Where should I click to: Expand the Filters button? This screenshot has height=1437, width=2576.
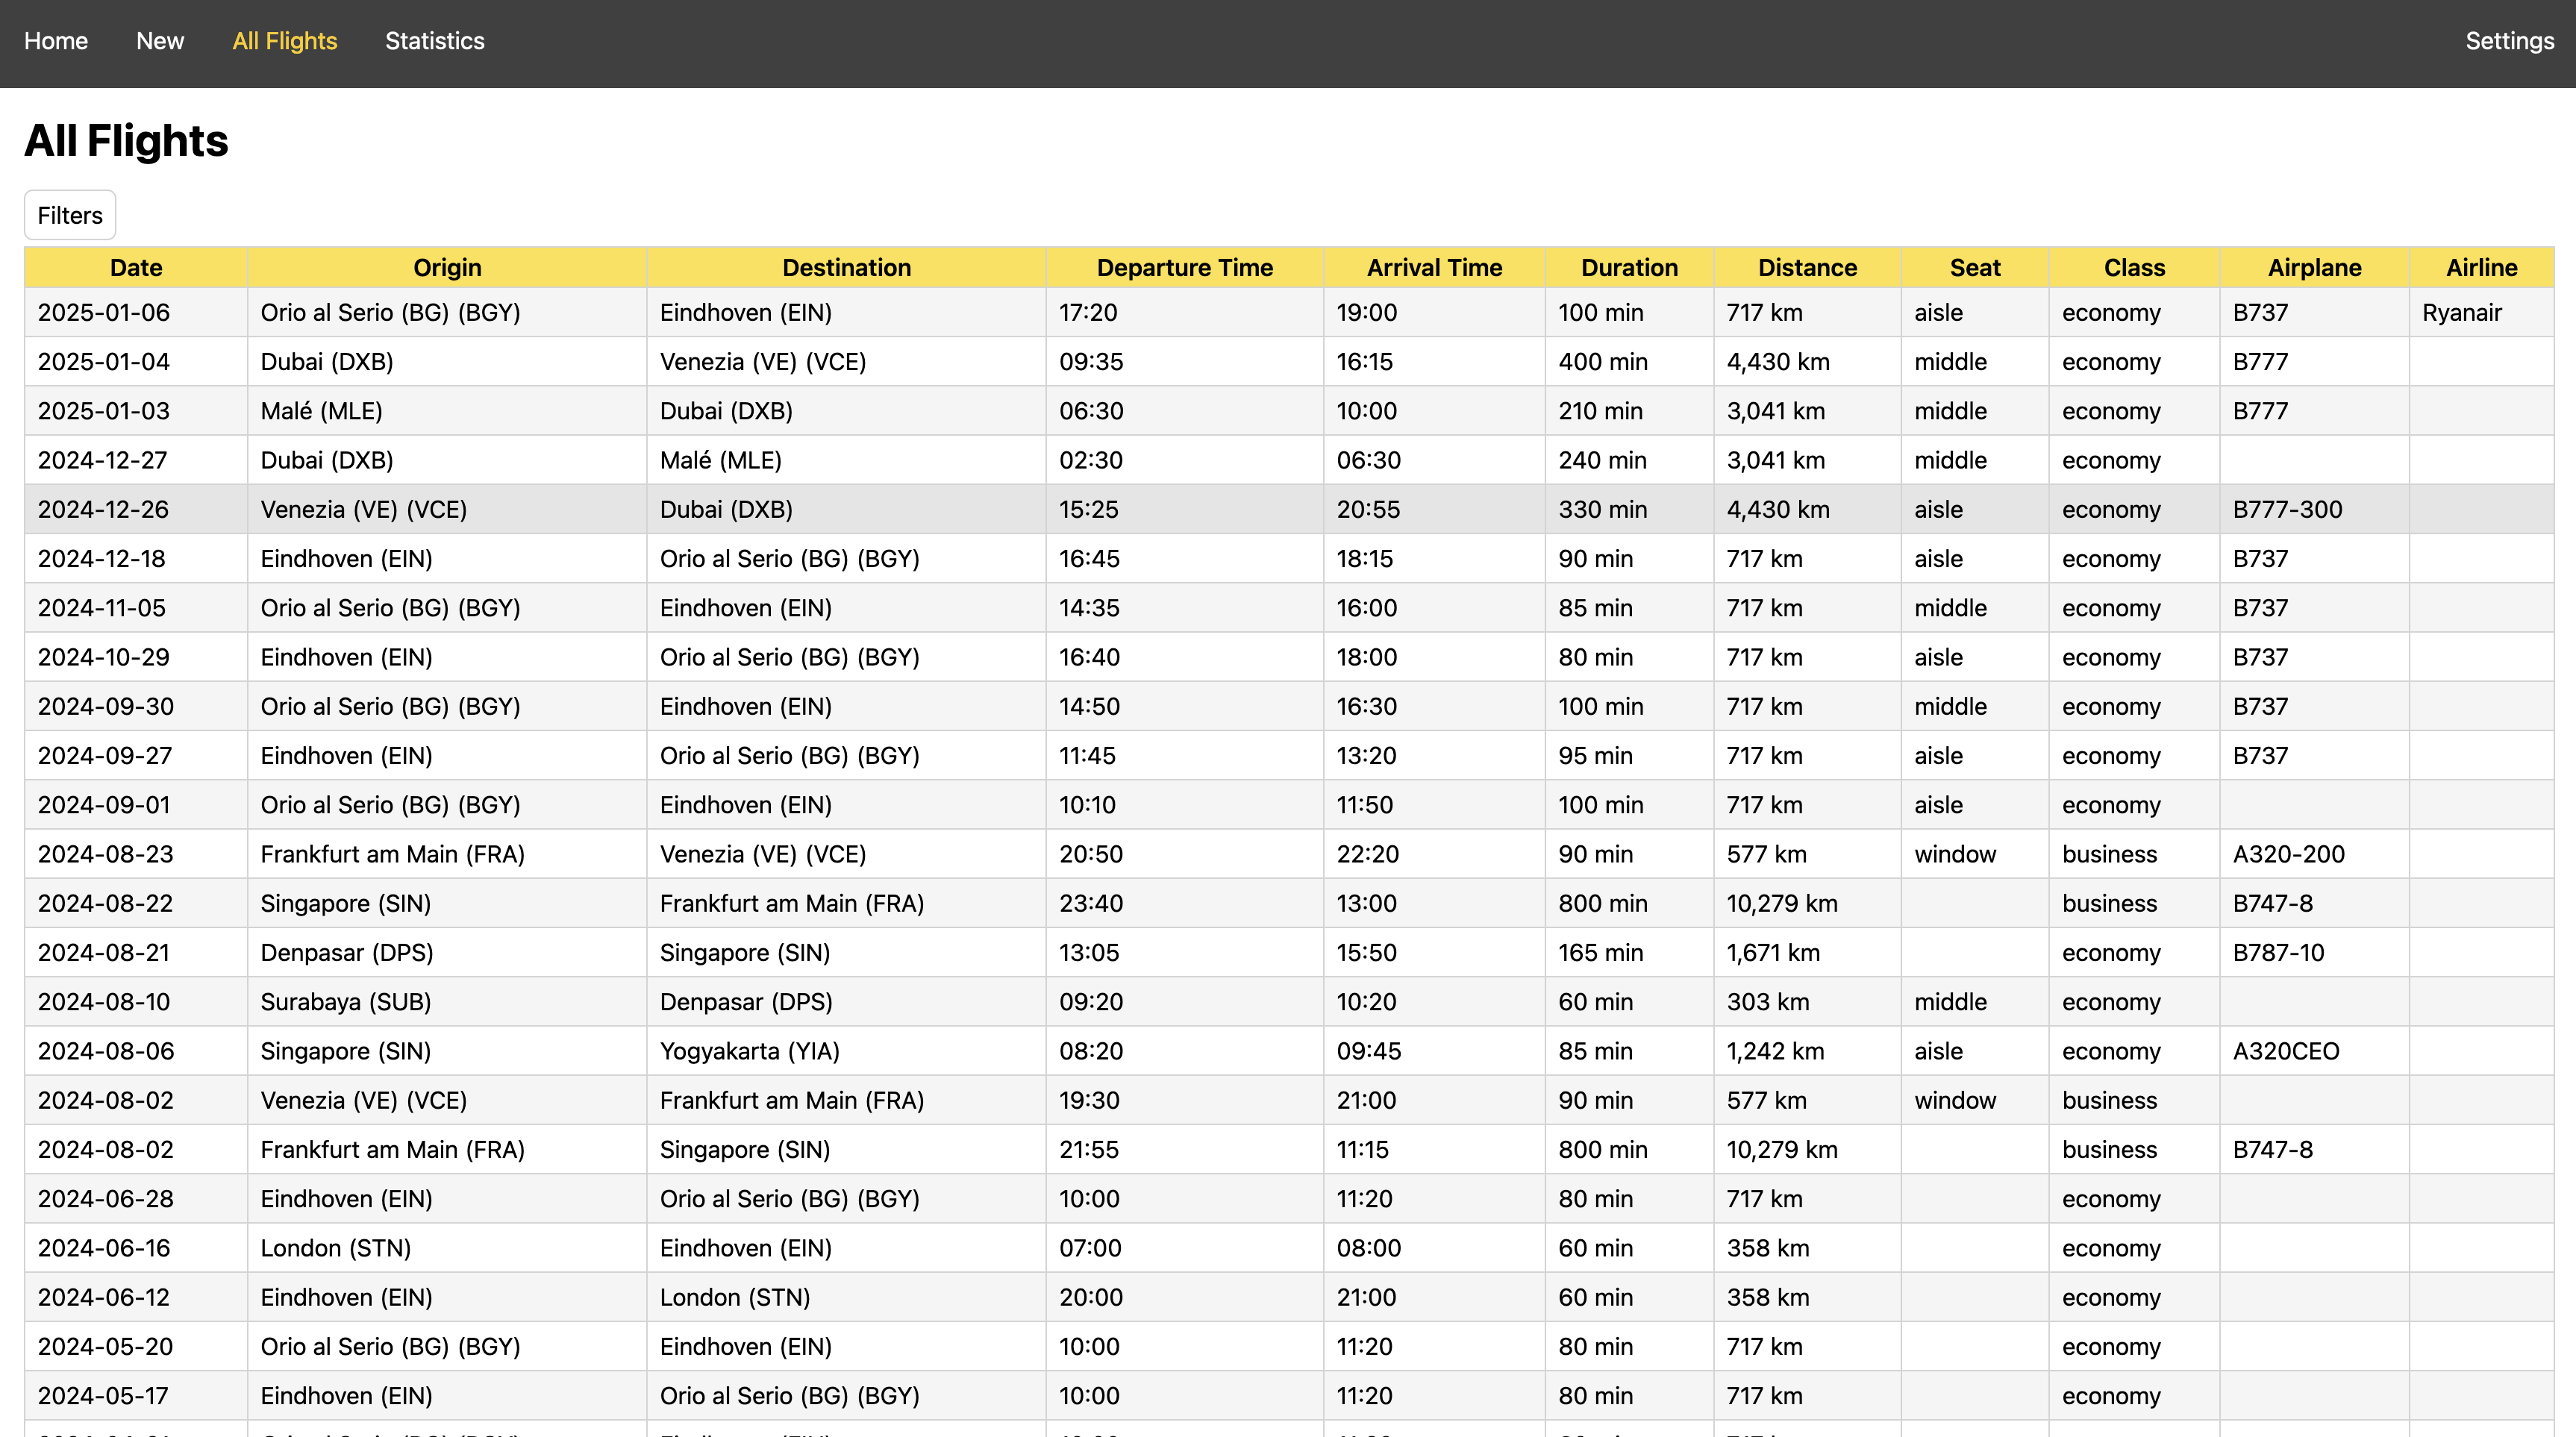(70, 215)
